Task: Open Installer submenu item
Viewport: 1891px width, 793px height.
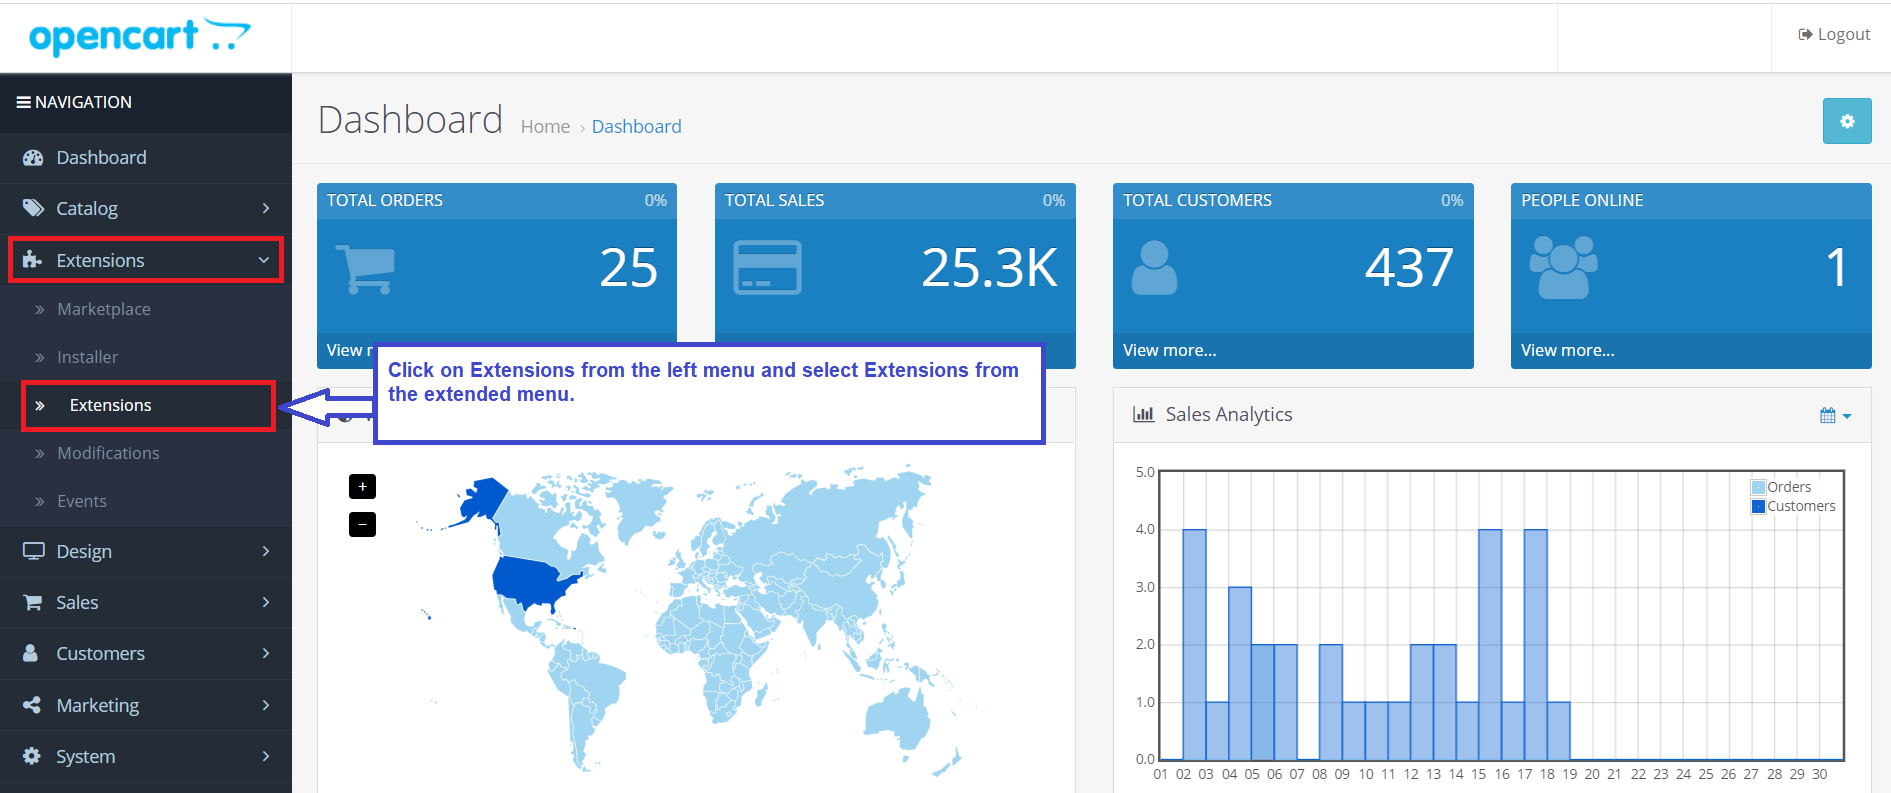Action: 146,357
